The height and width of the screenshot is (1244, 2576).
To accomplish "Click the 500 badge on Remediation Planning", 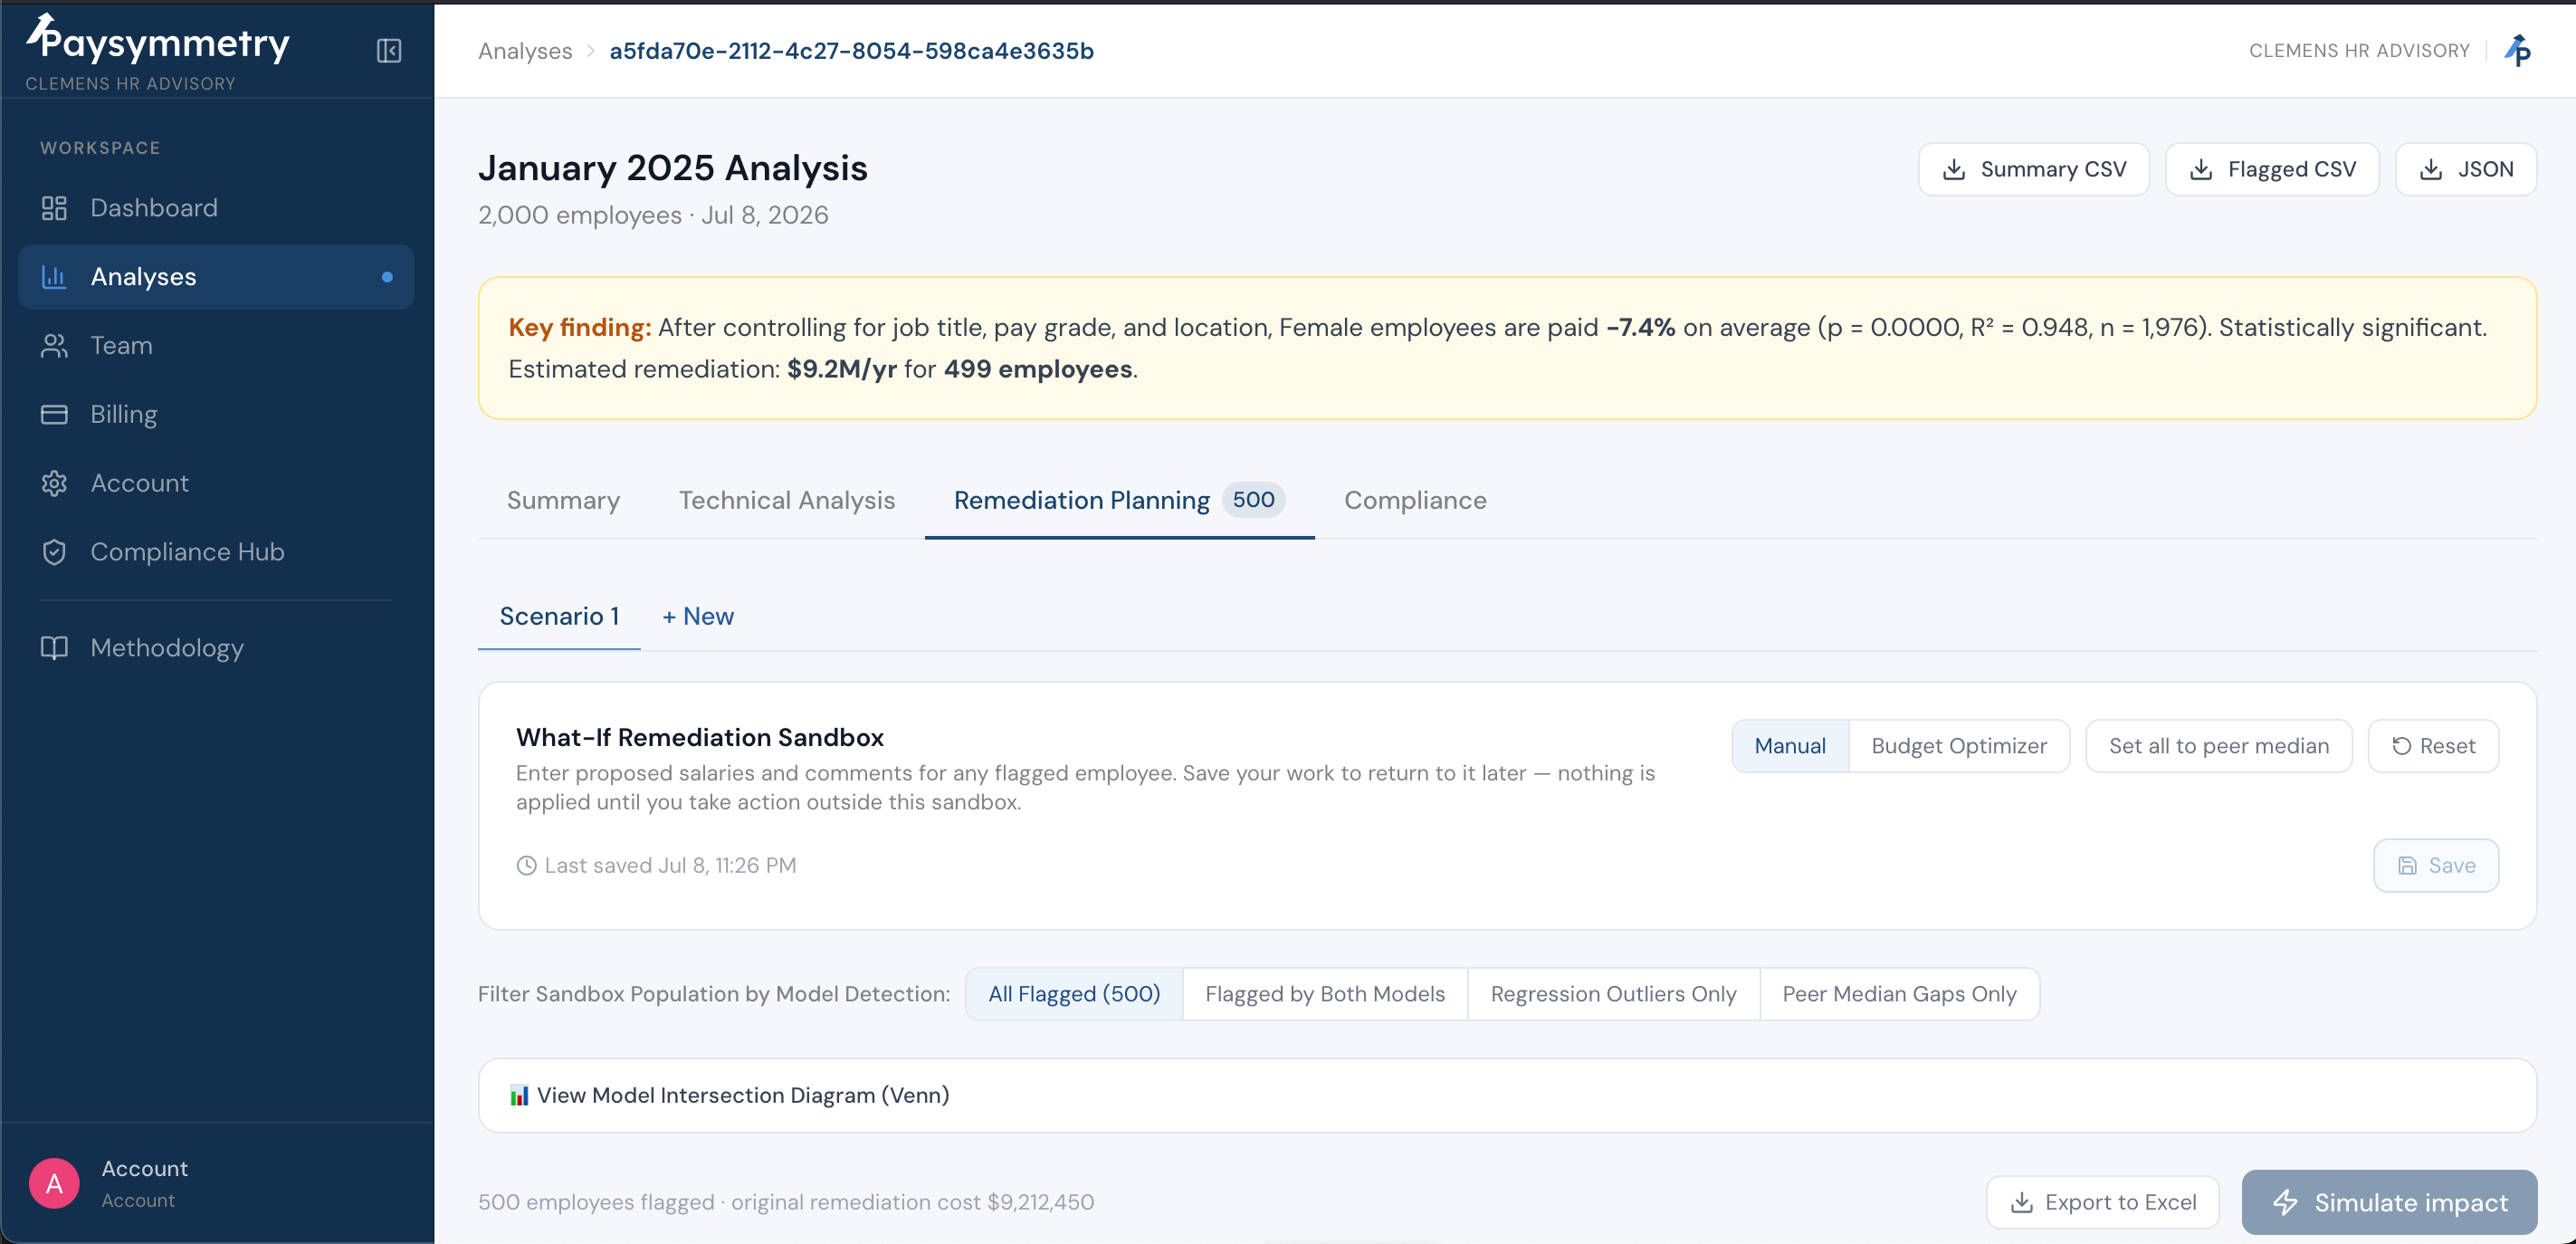I will click(1253, 499).
